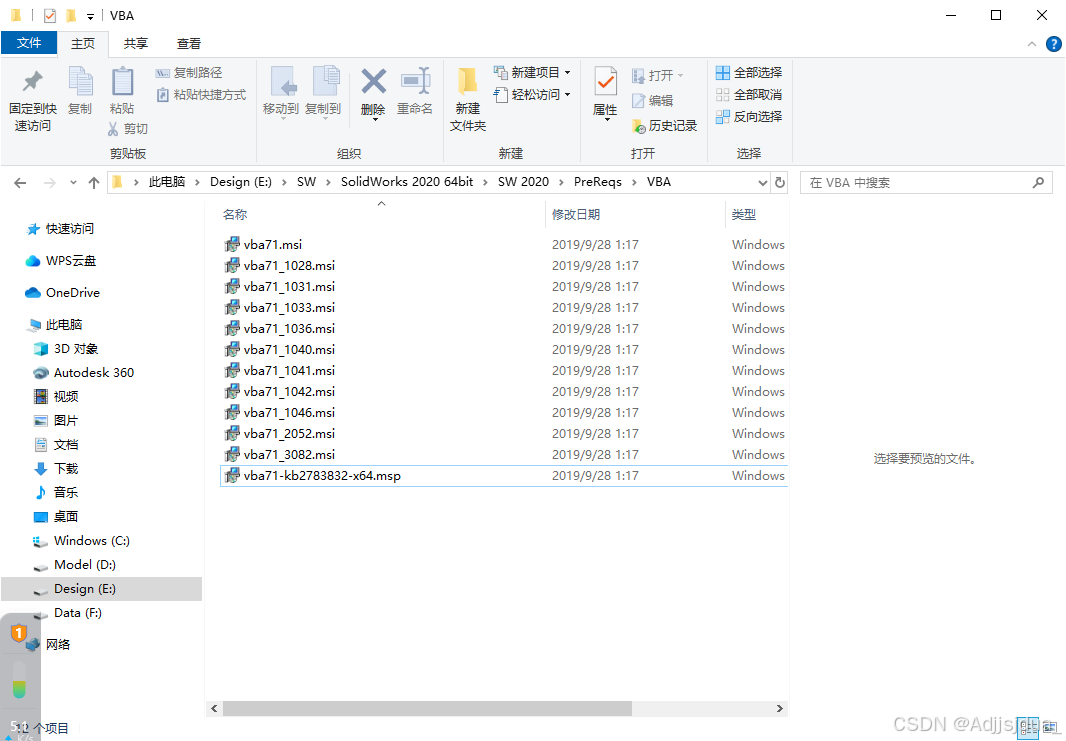Screen dimensions: 1066x741
Task: Click the Edit (编辑) ribbon button
Action: click(653, 101)
